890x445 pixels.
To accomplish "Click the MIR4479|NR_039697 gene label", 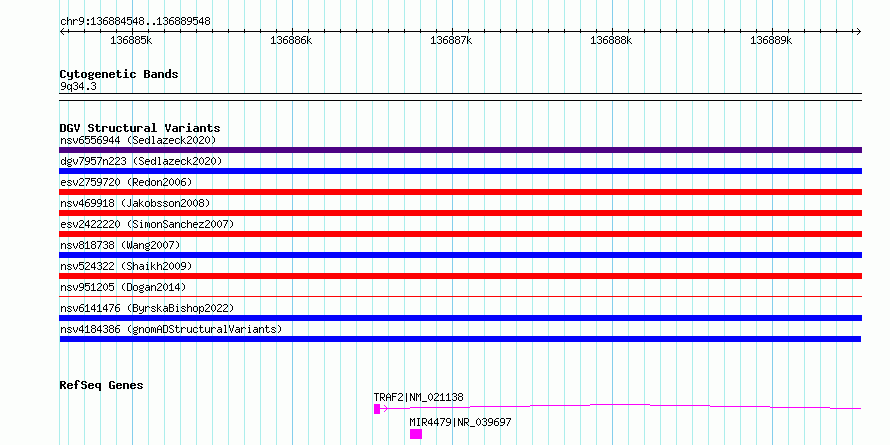I will 460,423.
